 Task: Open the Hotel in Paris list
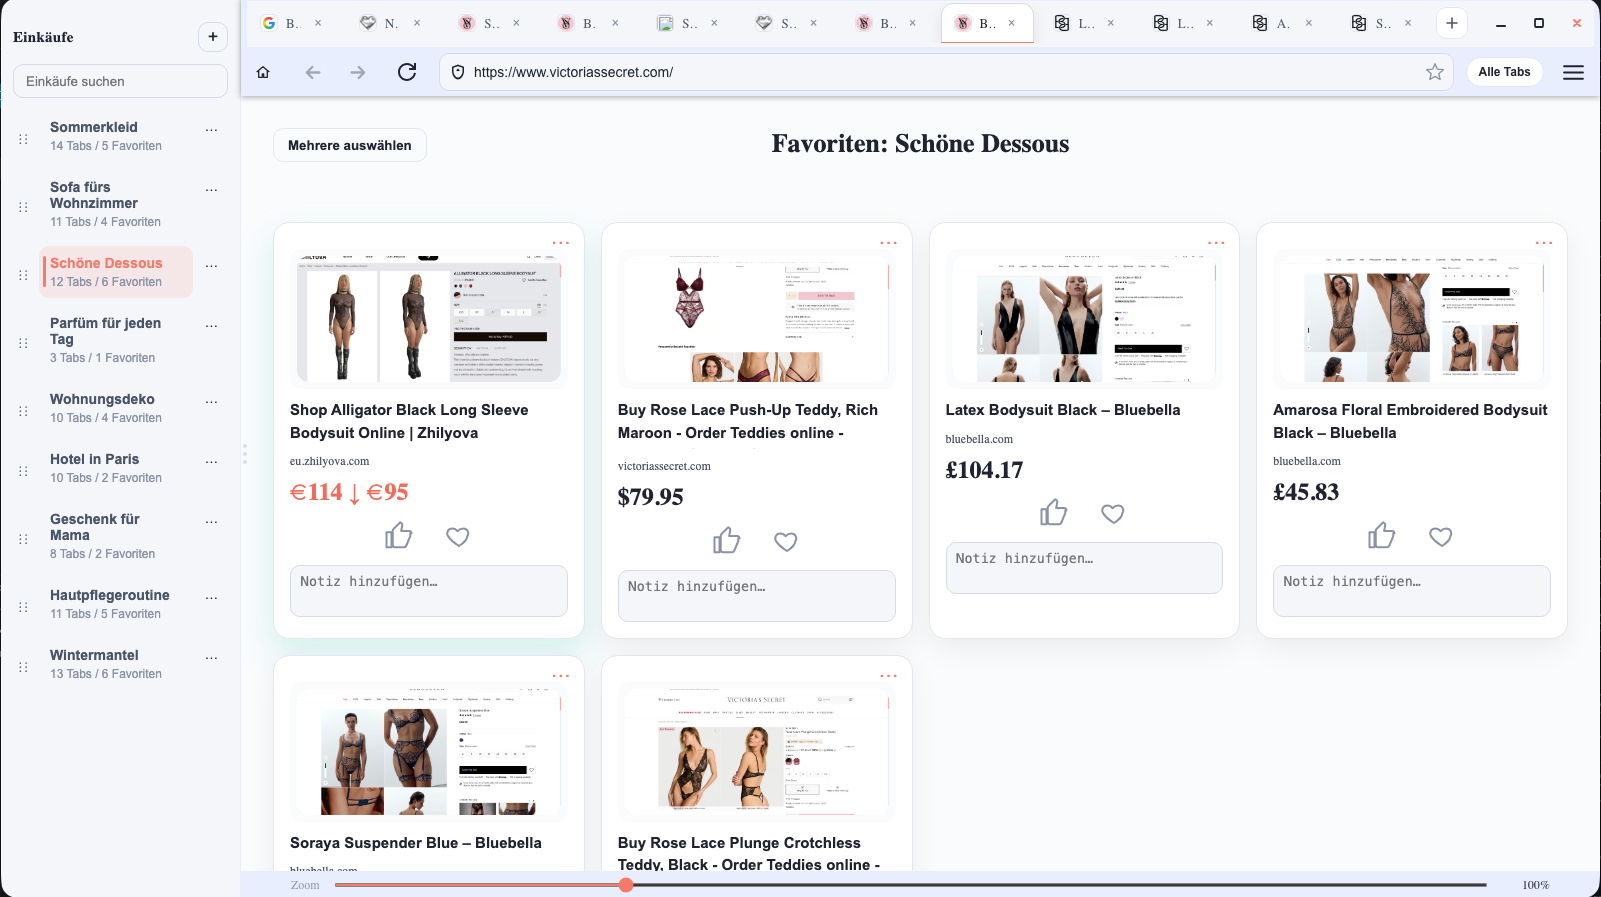click(116, 468)
